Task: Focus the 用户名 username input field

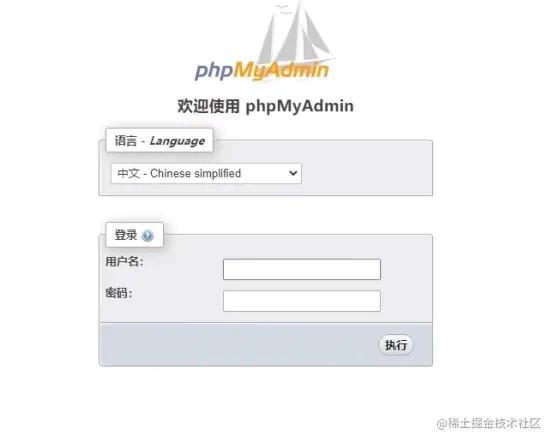Action: click(302, 269)
